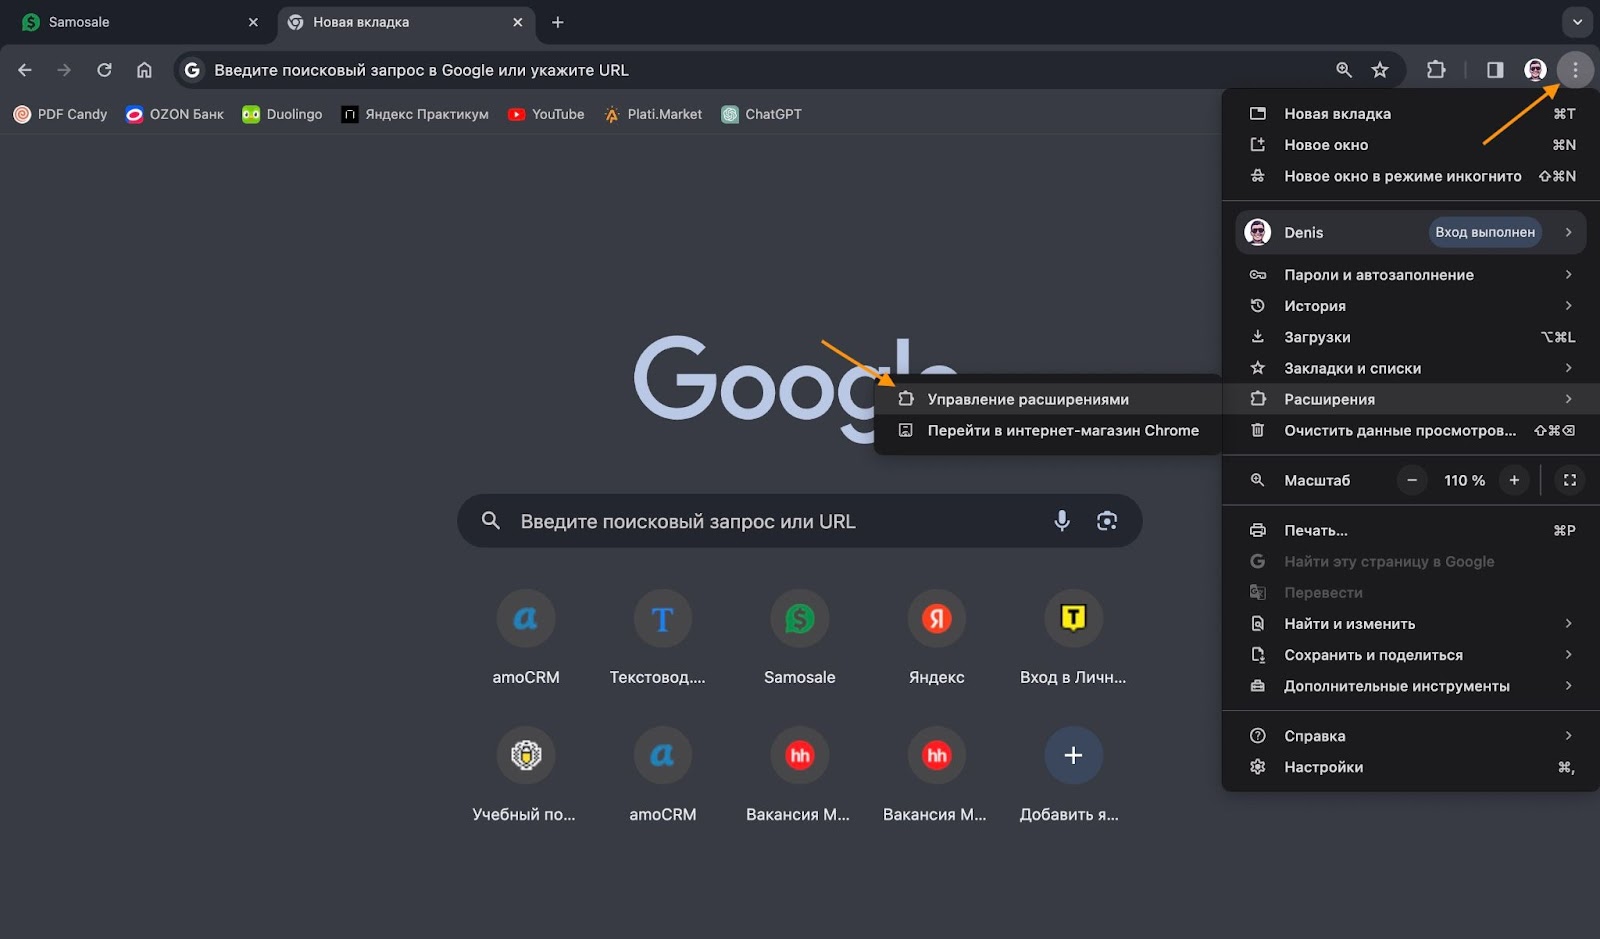Choose Печать... in the menu
This screenshot has height=939, width=1600.
[x=1411, y=530]
